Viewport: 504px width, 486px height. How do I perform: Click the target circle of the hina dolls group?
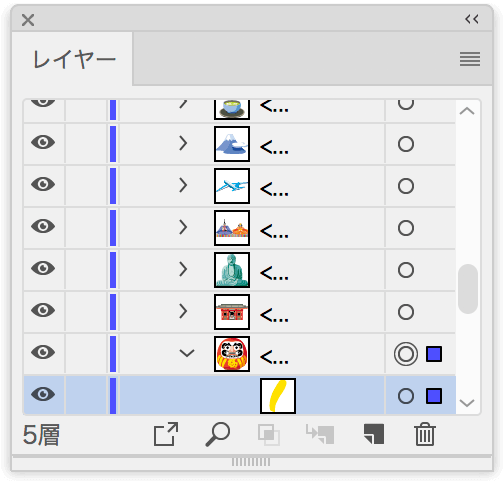406,228
